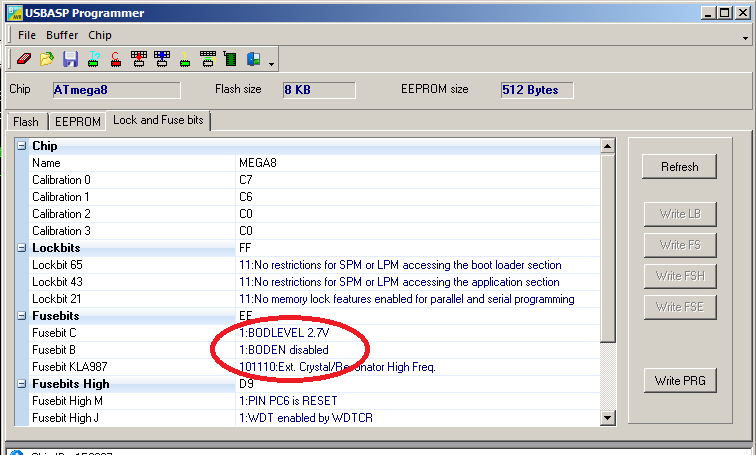Open the Buffer menu

click(x=62, y=35)
